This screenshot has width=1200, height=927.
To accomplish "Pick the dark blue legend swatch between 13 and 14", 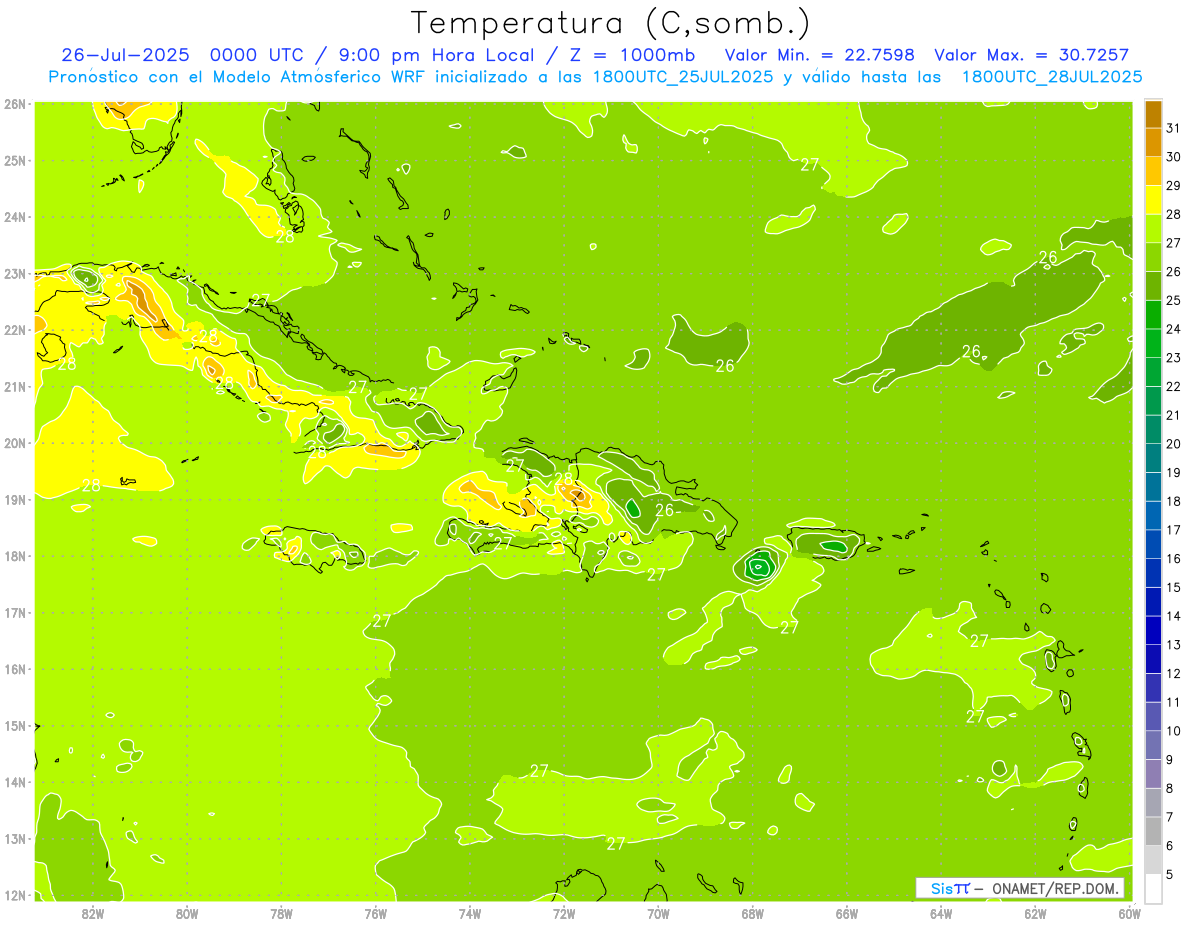I will tap(1153, 630).
